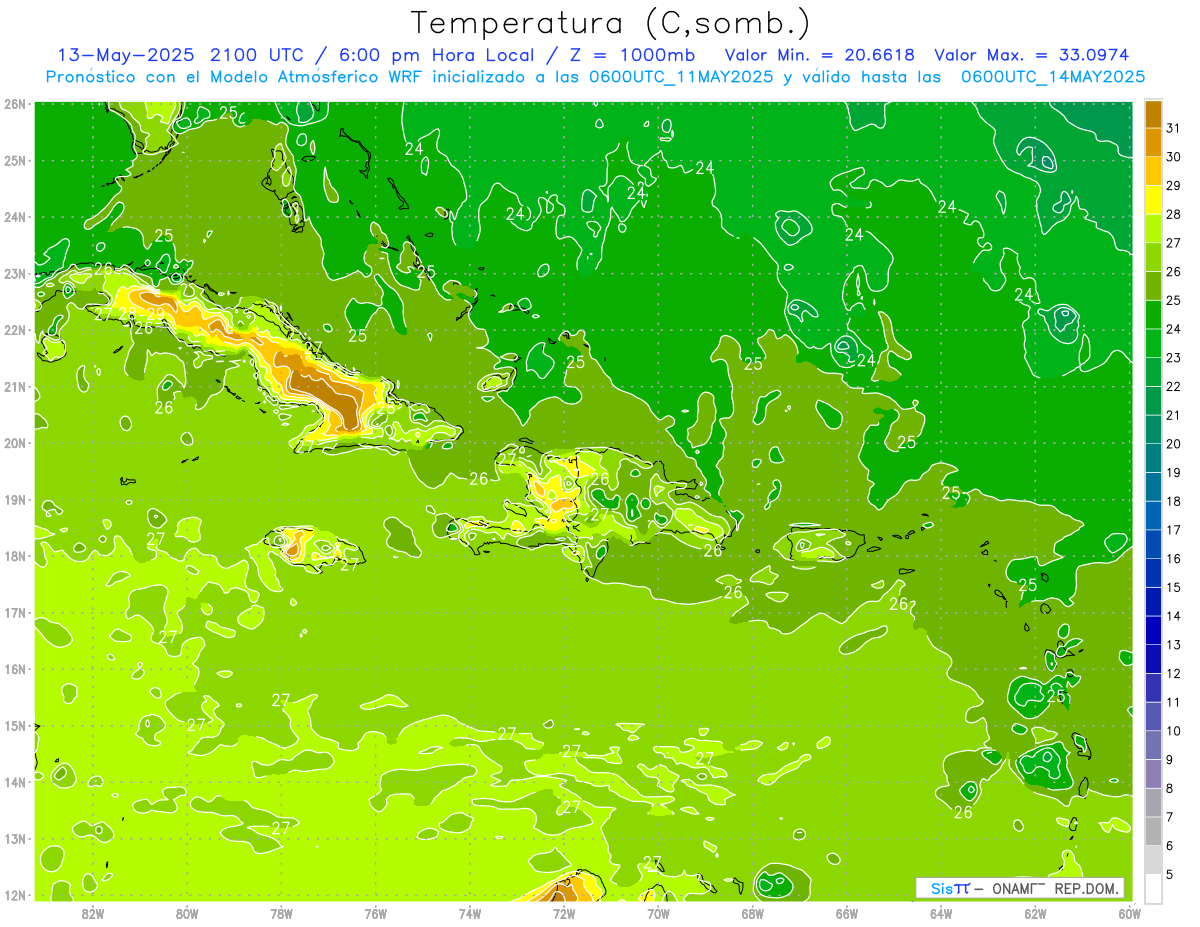Viewport: 1200px width, 927px height.
Task: Click the latitude label '24N'
Action: 15,217
